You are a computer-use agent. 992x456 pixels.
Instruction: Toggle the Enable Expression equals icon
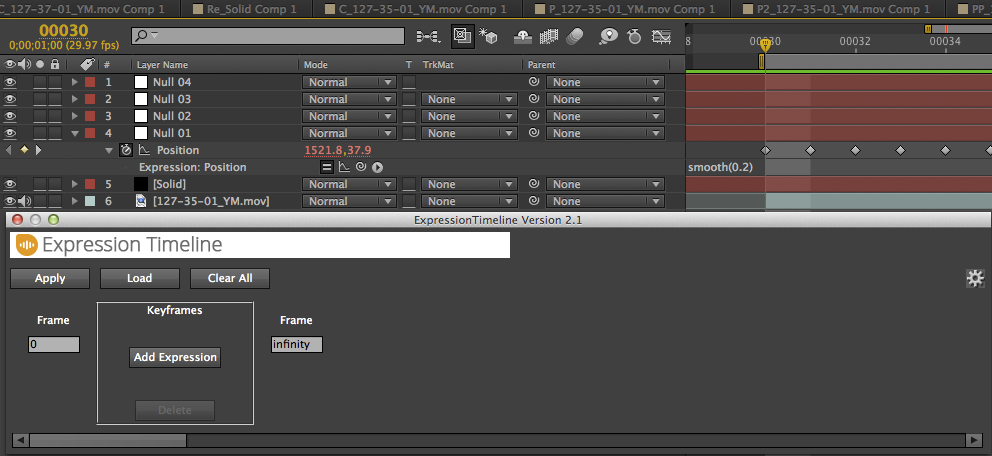point(327,167)
